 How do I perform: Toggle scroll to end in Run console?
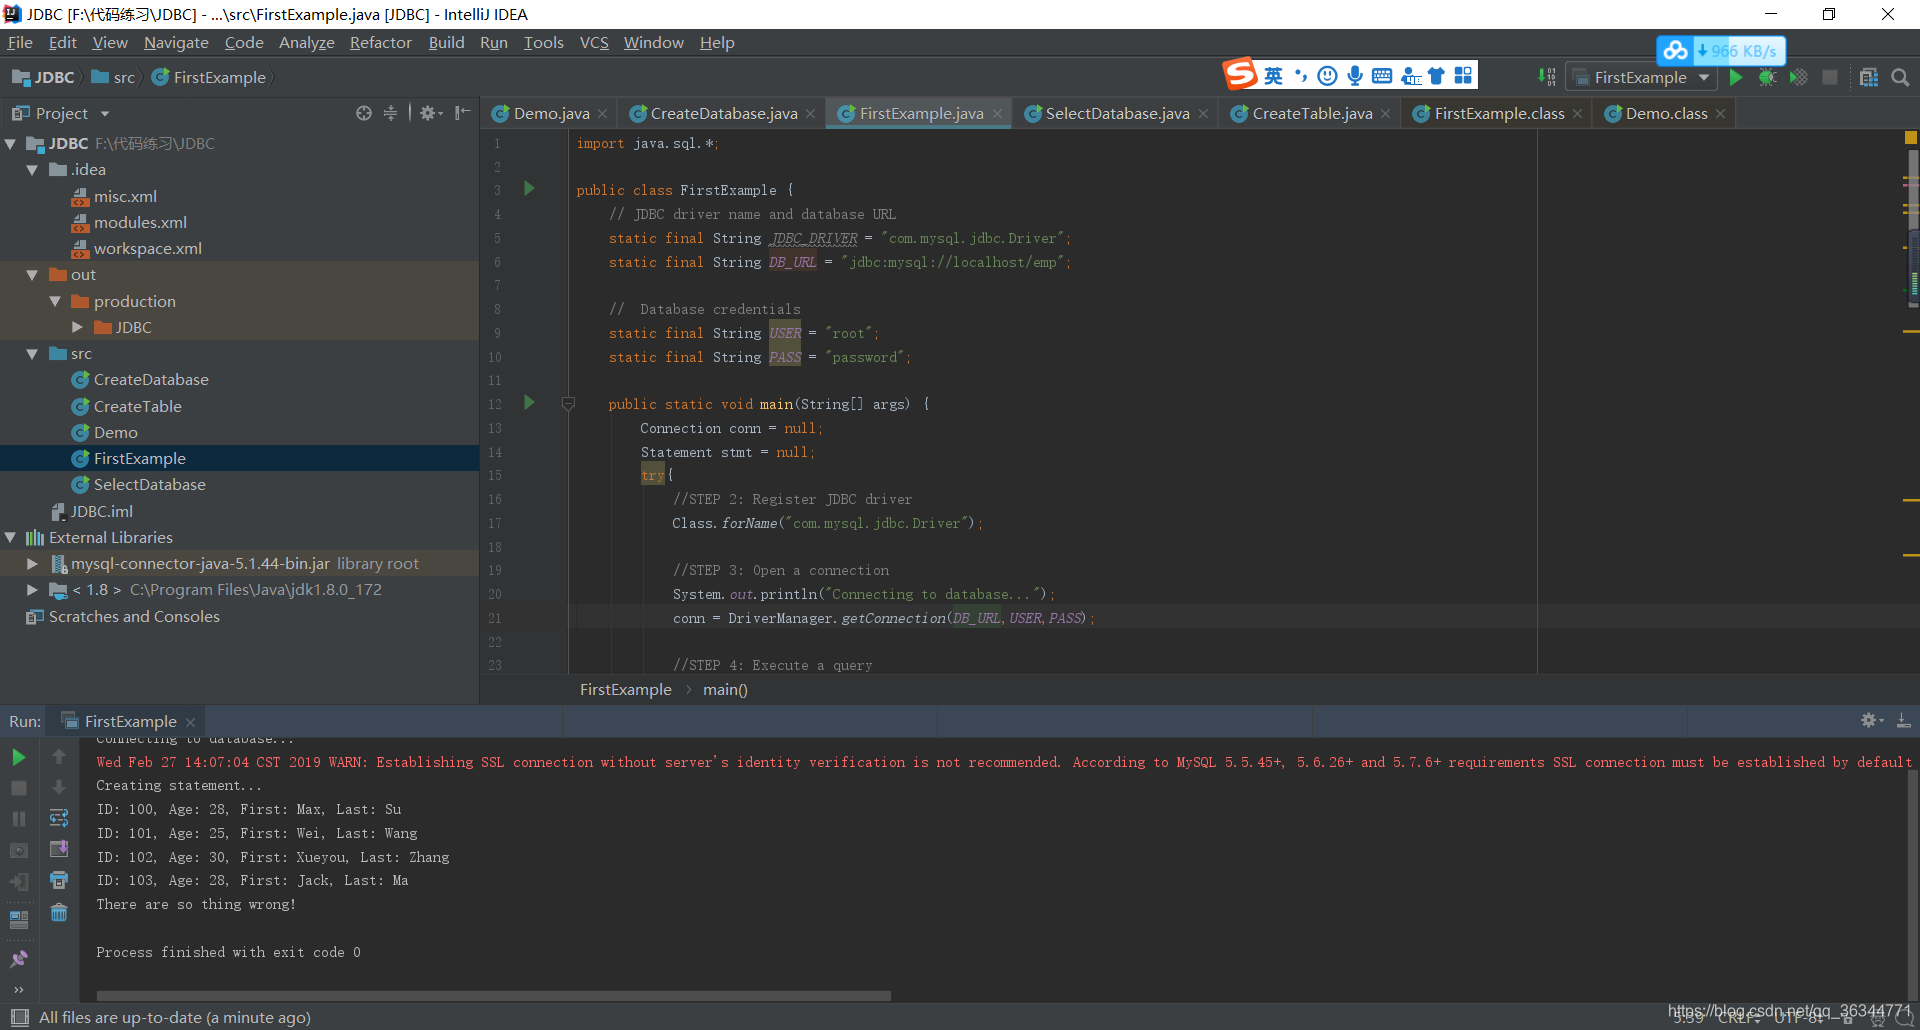pyautogui.click(x=59, y=849)
